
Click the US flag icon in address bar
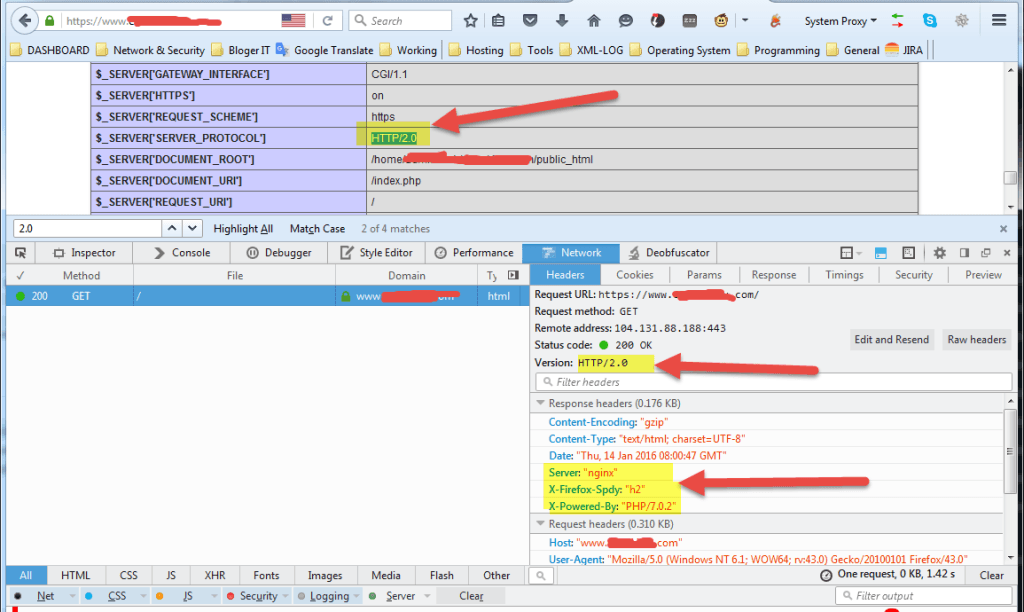(293, 21)
